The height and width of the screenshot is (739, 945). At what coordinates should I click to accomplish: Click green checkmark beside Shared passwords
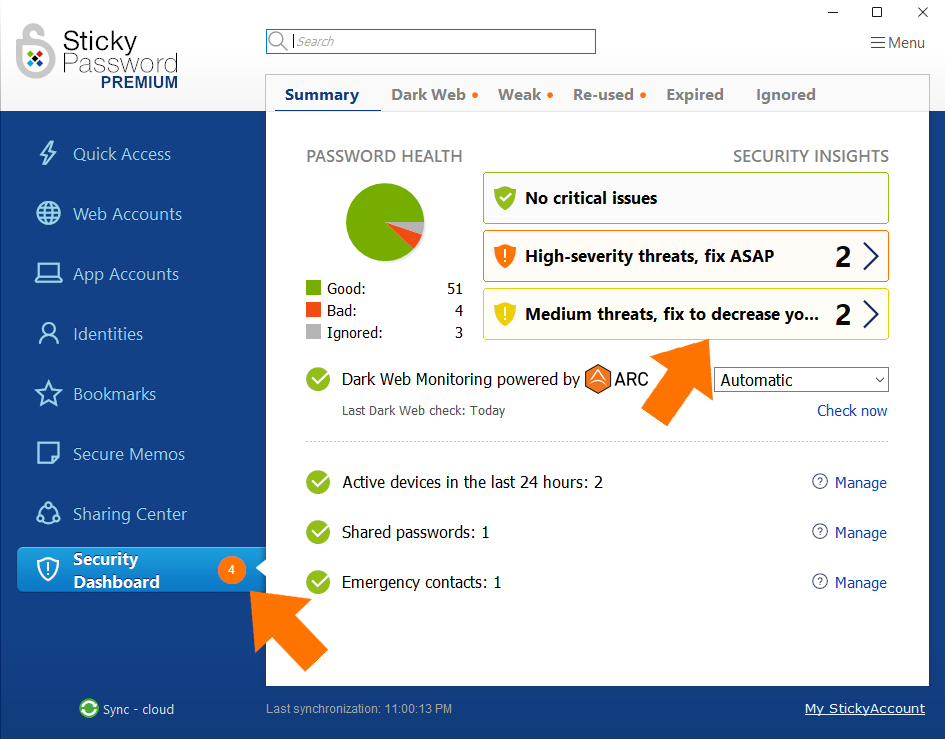[x=318, y=532]
